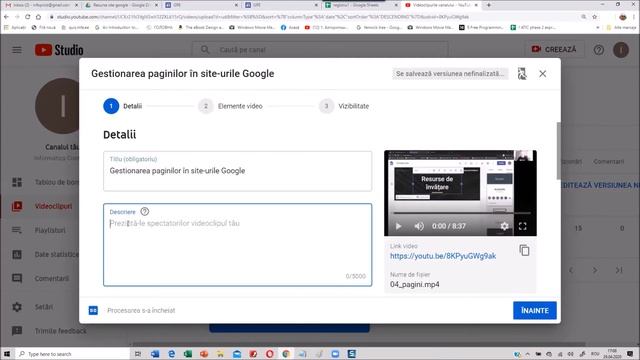Go to step 3 Vizibilitate
The image size is (640, 360).
(x=344, y=106)
